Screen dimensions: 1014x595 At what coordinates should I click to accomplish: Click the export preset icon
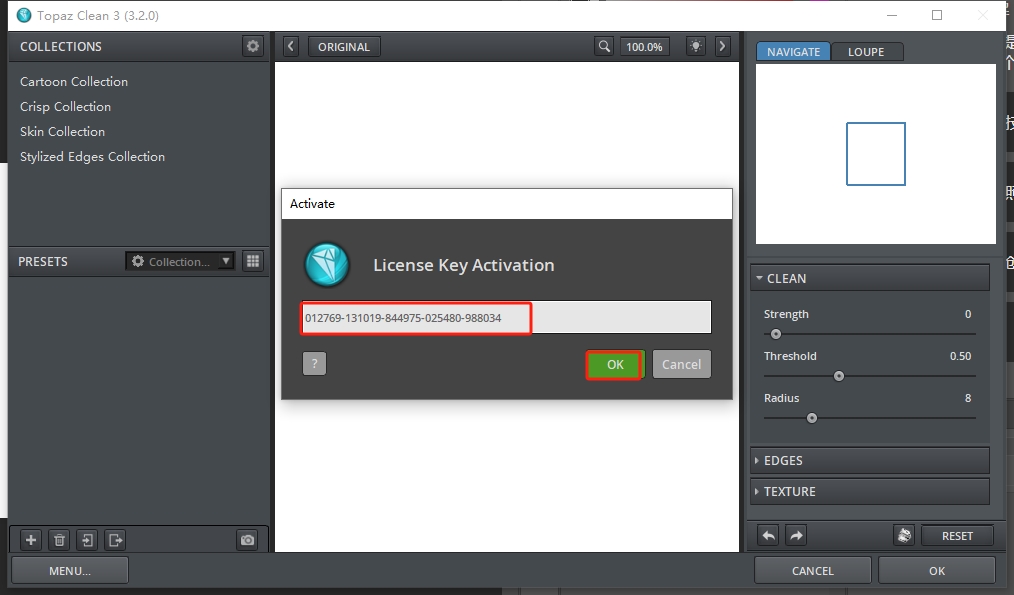tap(116, 540)
